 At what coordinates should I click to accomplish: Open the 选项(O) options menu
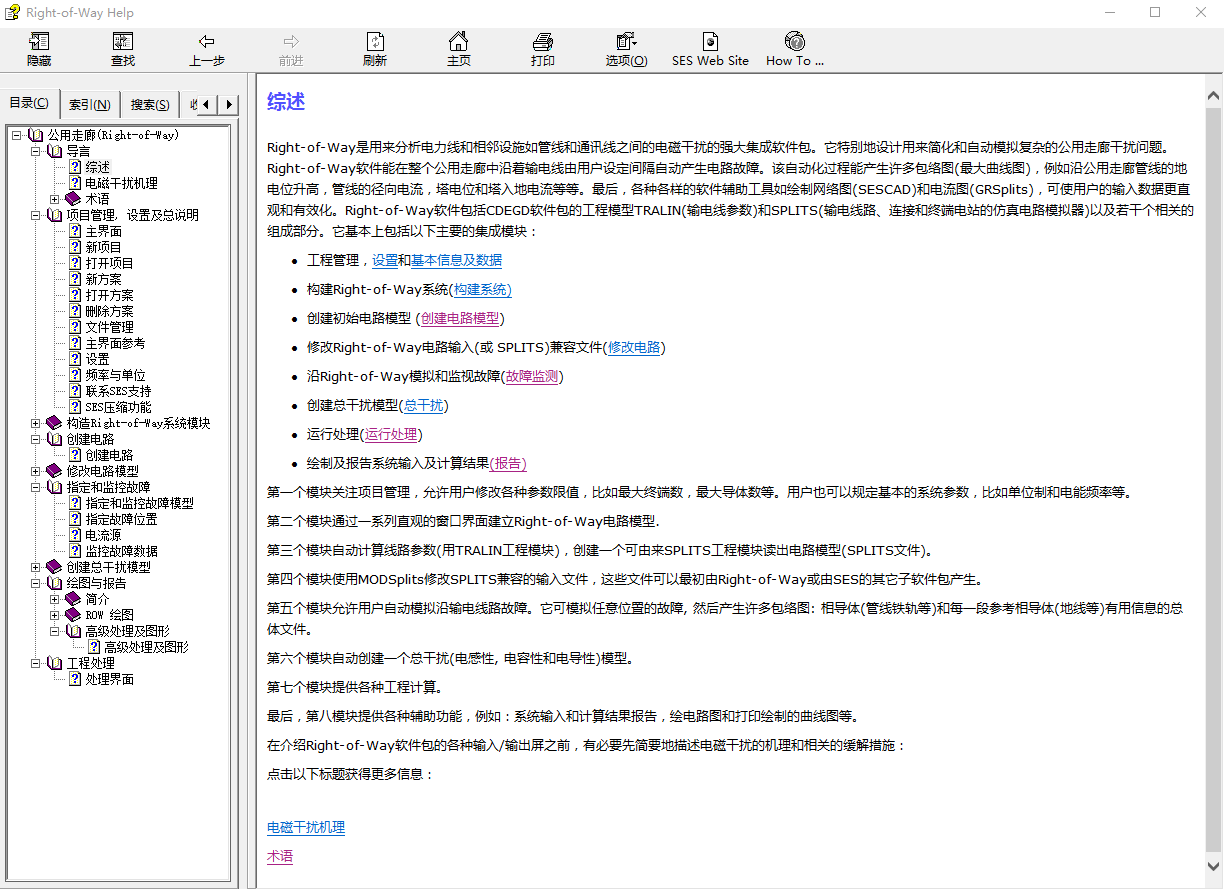627,49
